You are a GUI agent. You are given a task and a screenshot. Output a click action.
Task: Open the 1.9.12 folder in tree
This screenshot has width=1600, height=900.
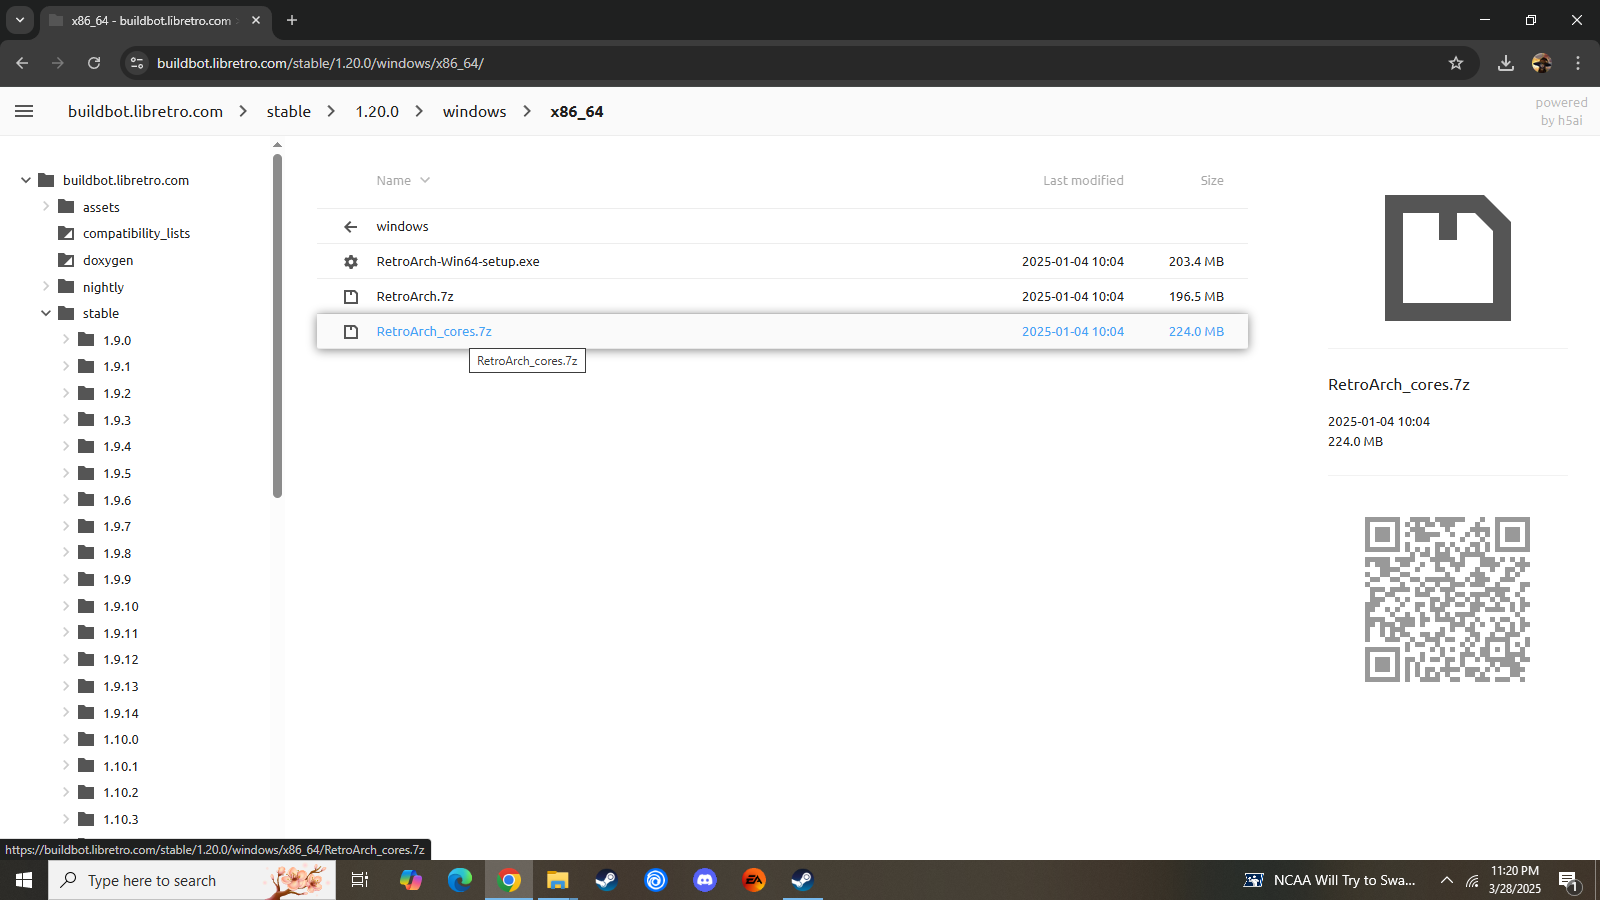coord(121,659)
